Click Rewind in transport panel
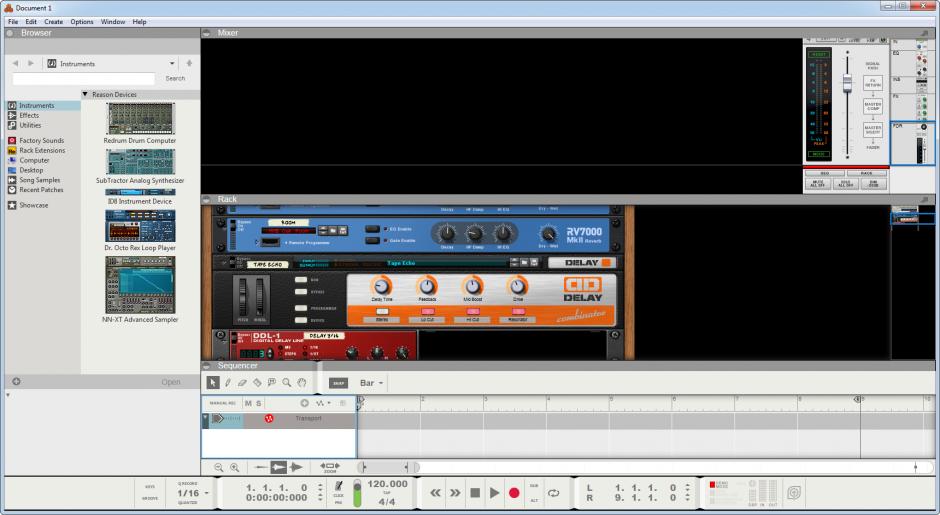The width and height of the screenshot is (940, 515). (x=435, y=493)
